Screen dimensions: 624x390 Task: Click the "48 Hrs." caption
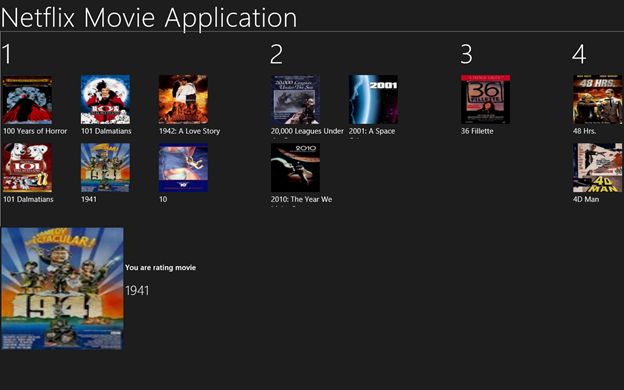(585, 131)
